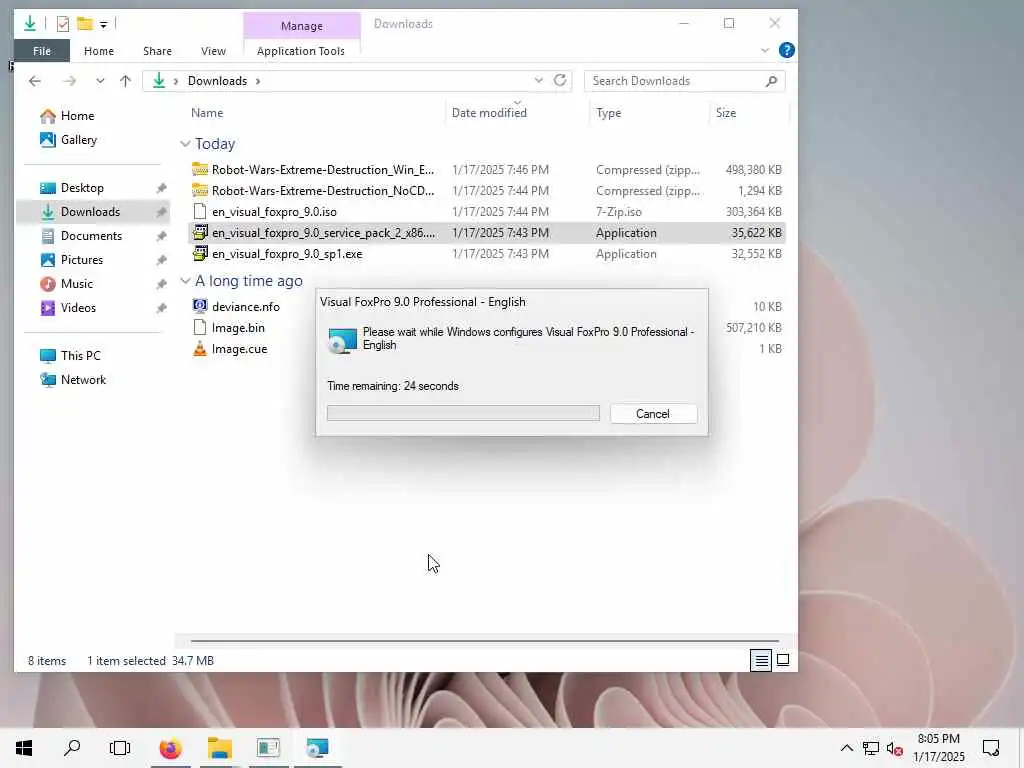Click the New folder quick access icon
Viewport: 1024px width, 768px height.
pos(84,24)
